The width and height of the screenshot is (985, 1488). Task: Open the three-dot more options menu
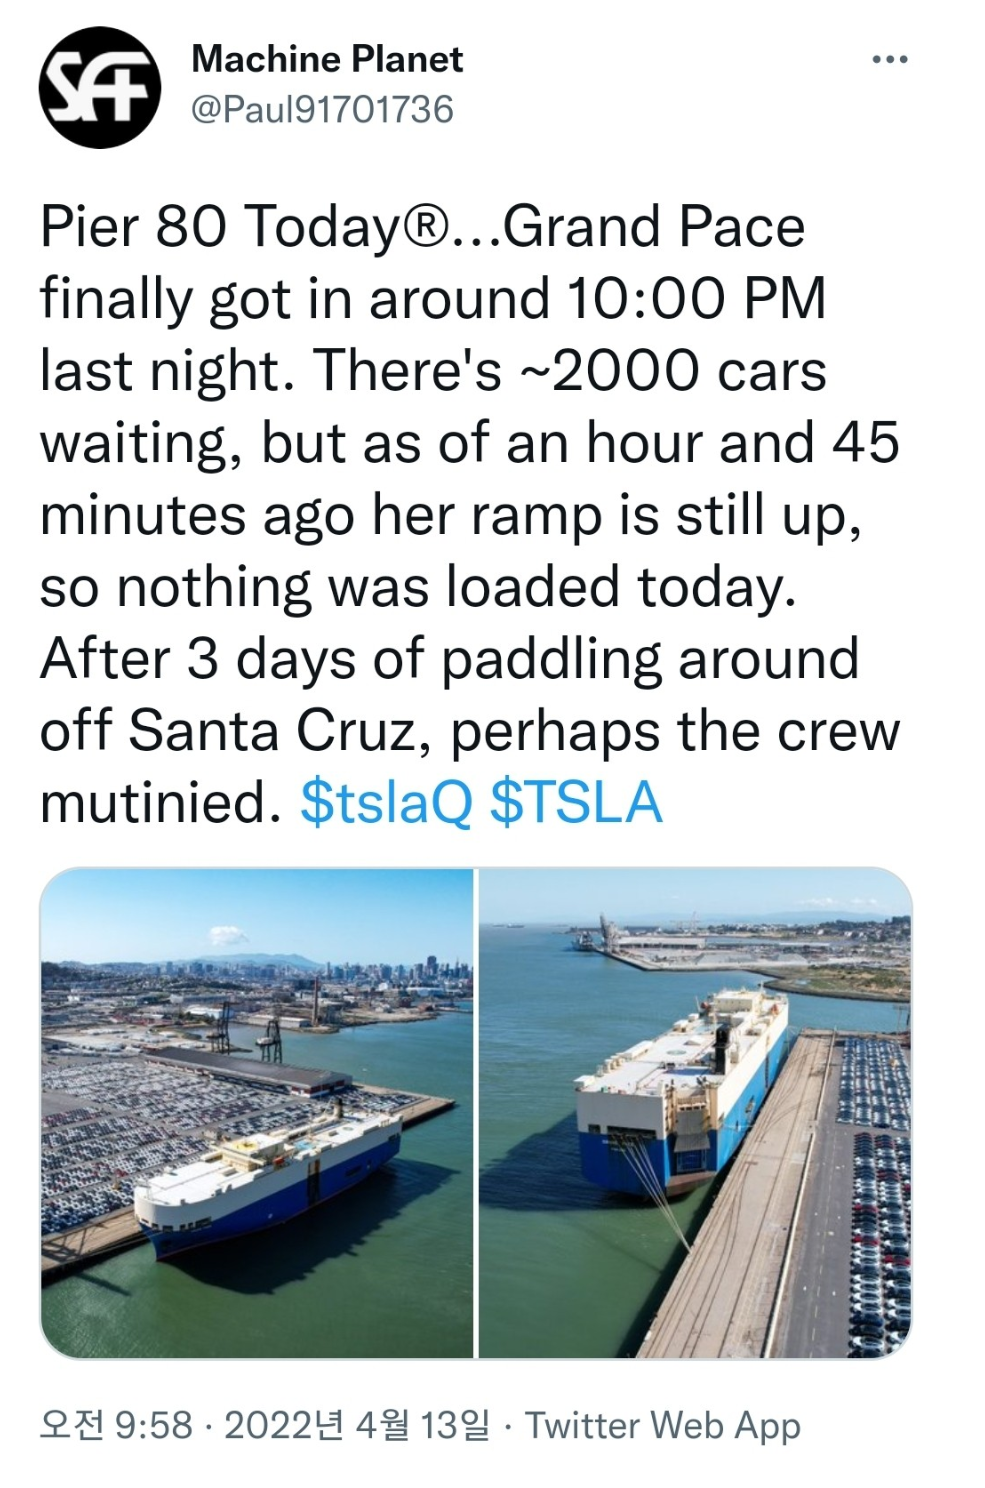(889, 60)
